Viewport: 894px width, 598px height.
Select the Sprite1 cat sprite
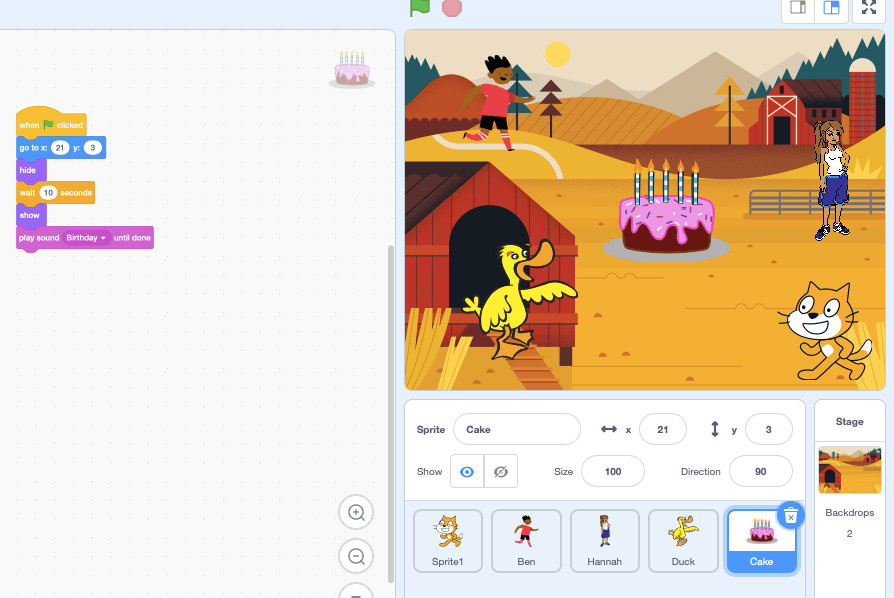tap(448, 541)
